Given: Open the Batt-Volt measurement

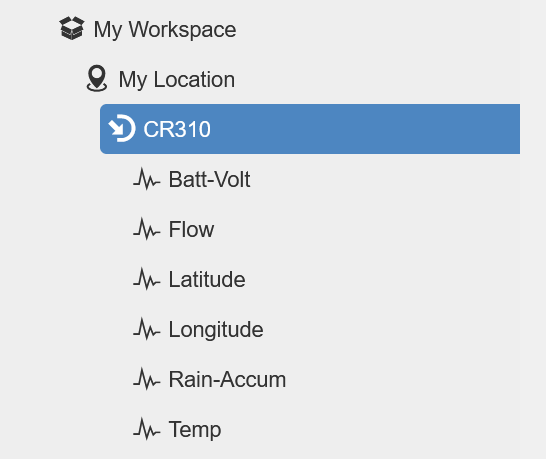Looking at the screenshot, I should (209, 179).
